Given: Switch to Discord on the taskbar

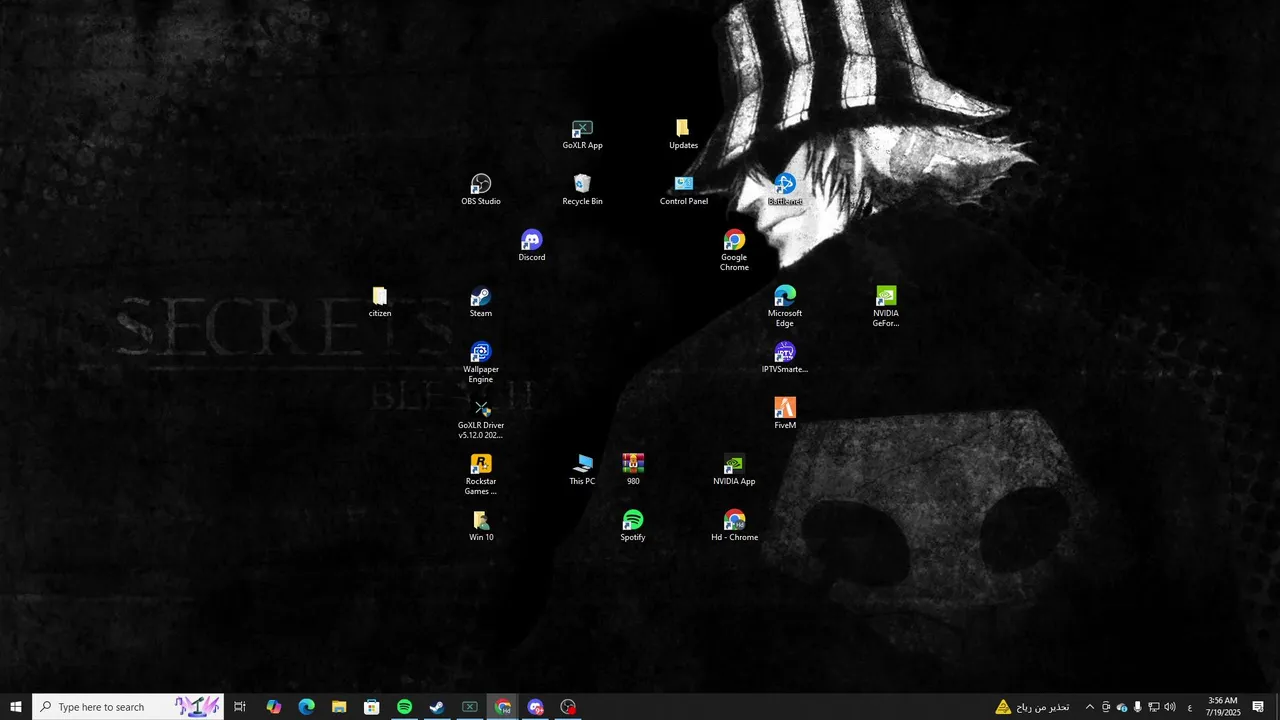Looking at the screenshot, I should pos(536,707).
